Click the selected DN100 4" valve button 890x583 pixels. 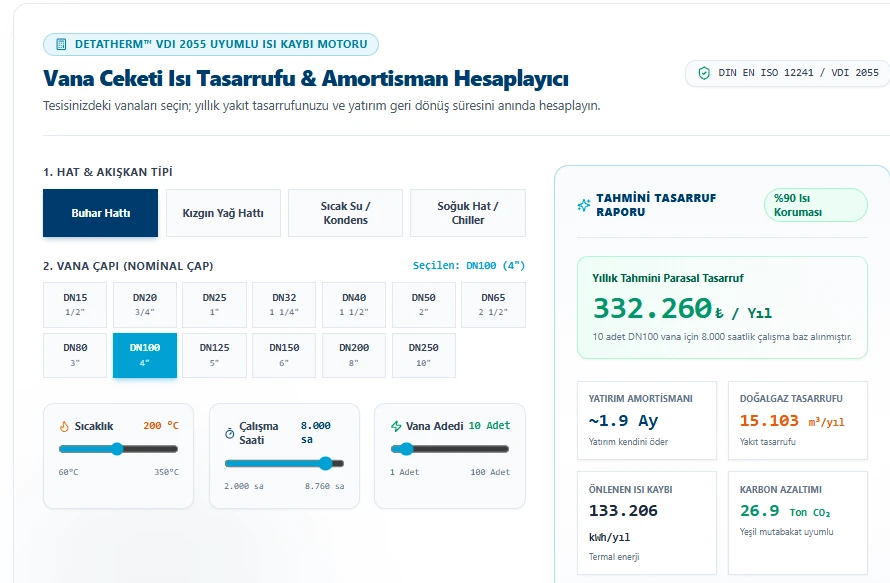(145, 355)
